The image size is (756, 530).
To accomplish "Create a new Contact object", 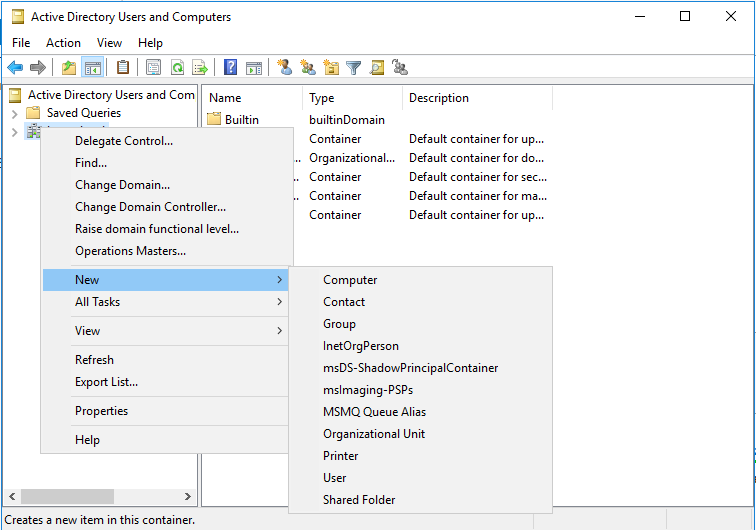I will tap(420, 302).
